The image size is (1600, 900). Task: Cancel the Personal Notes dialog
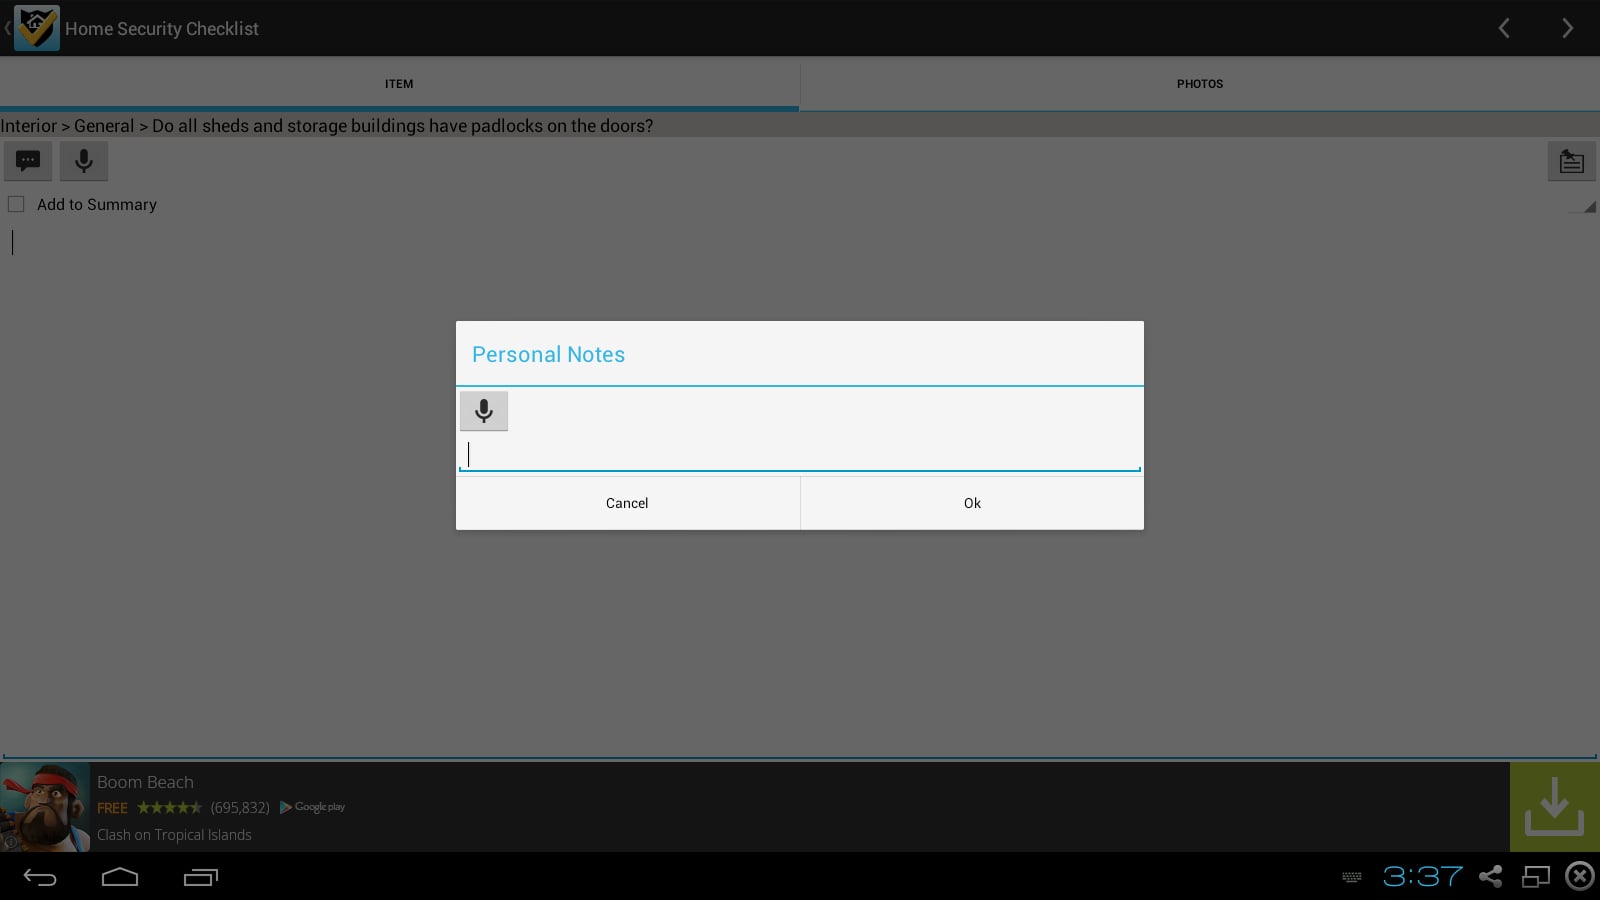(627, 503)
